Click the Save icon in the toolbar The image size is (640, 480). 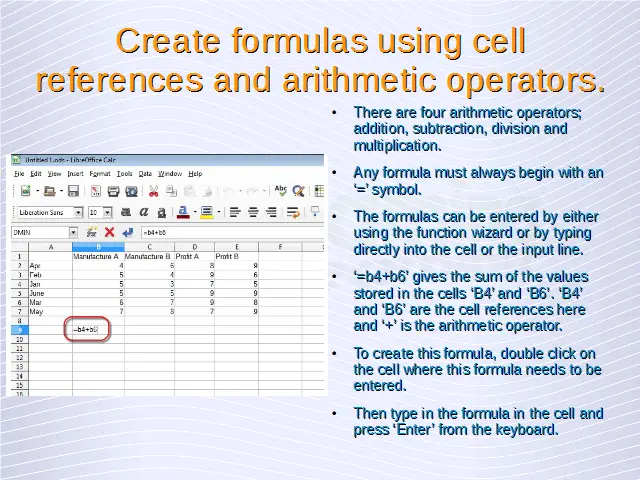[x=73, y=191]
